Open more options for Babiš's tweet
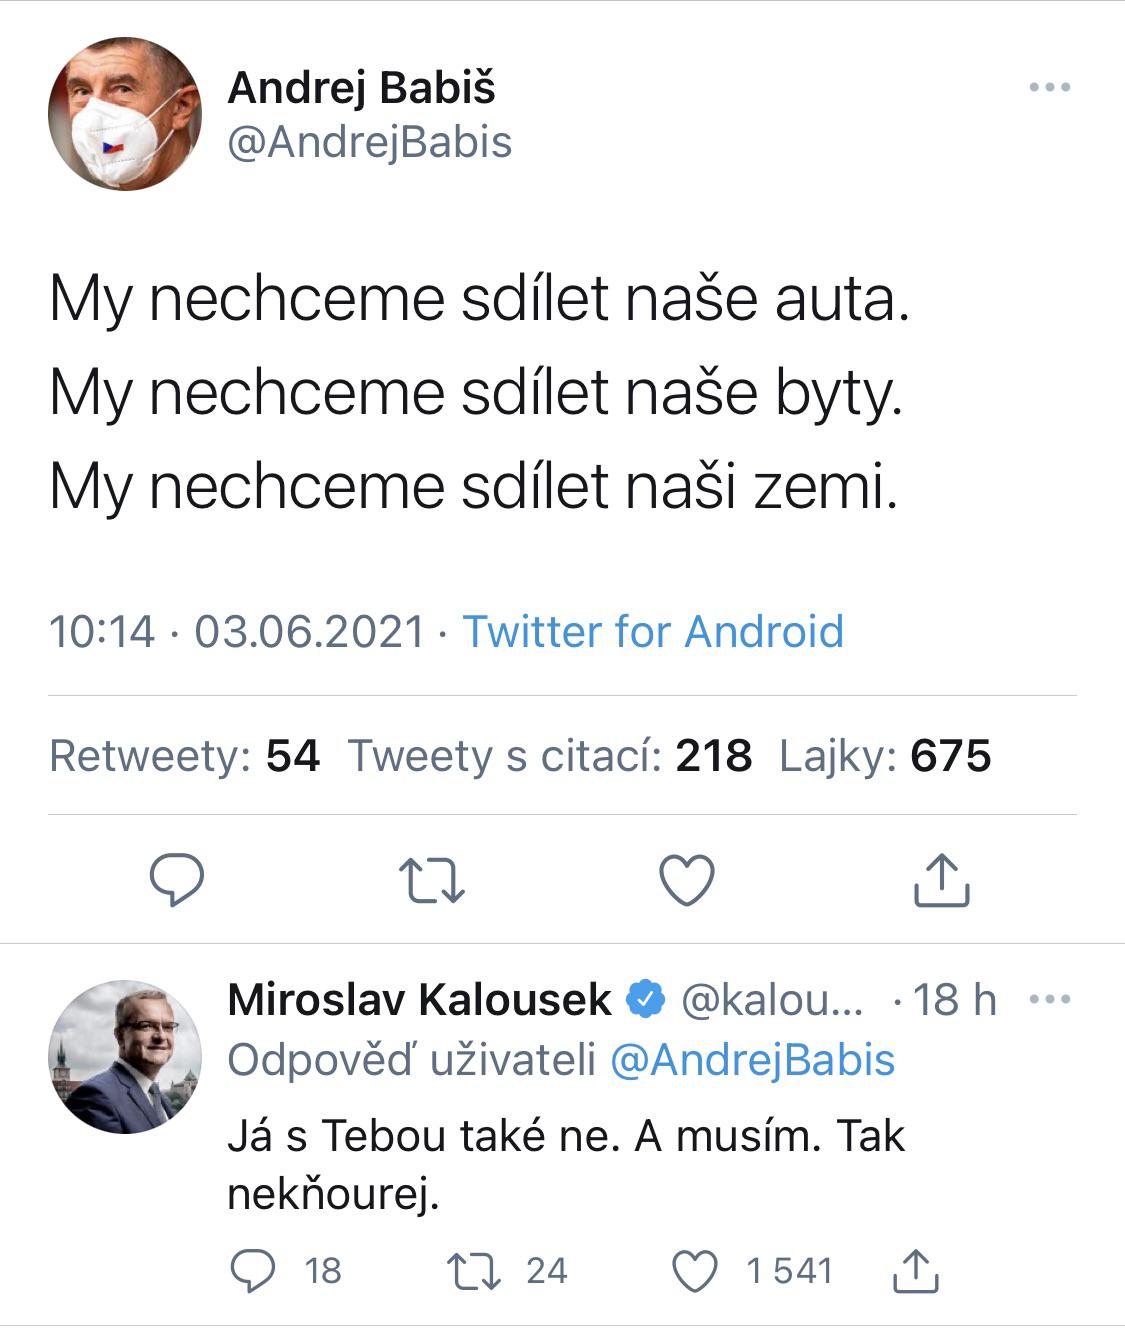1125x1343 pixels. (1049, 88)
